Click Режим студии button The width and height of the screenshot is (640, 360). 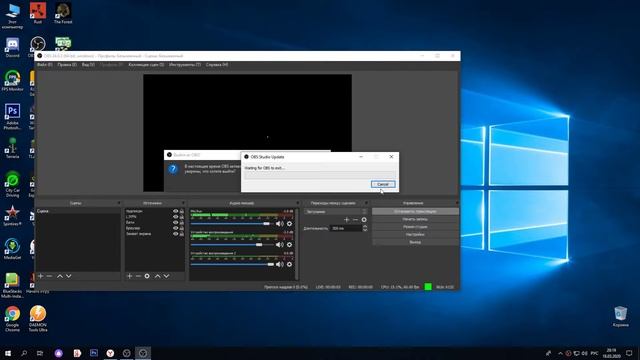point(415,227)
